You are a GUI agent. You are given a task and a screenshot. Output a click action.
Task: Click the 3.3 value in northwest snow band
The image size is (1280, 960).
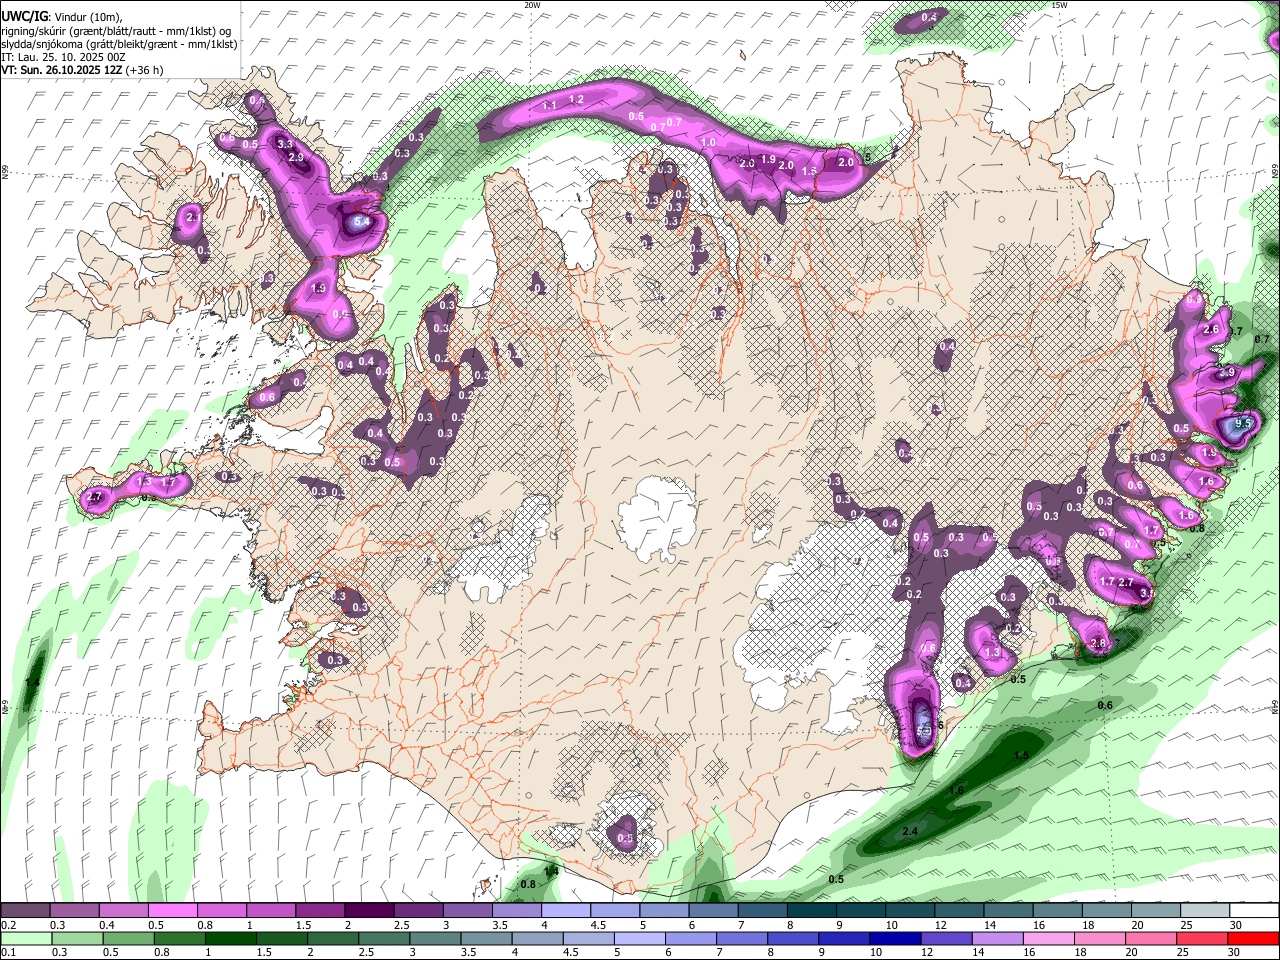tap(285, 144)
